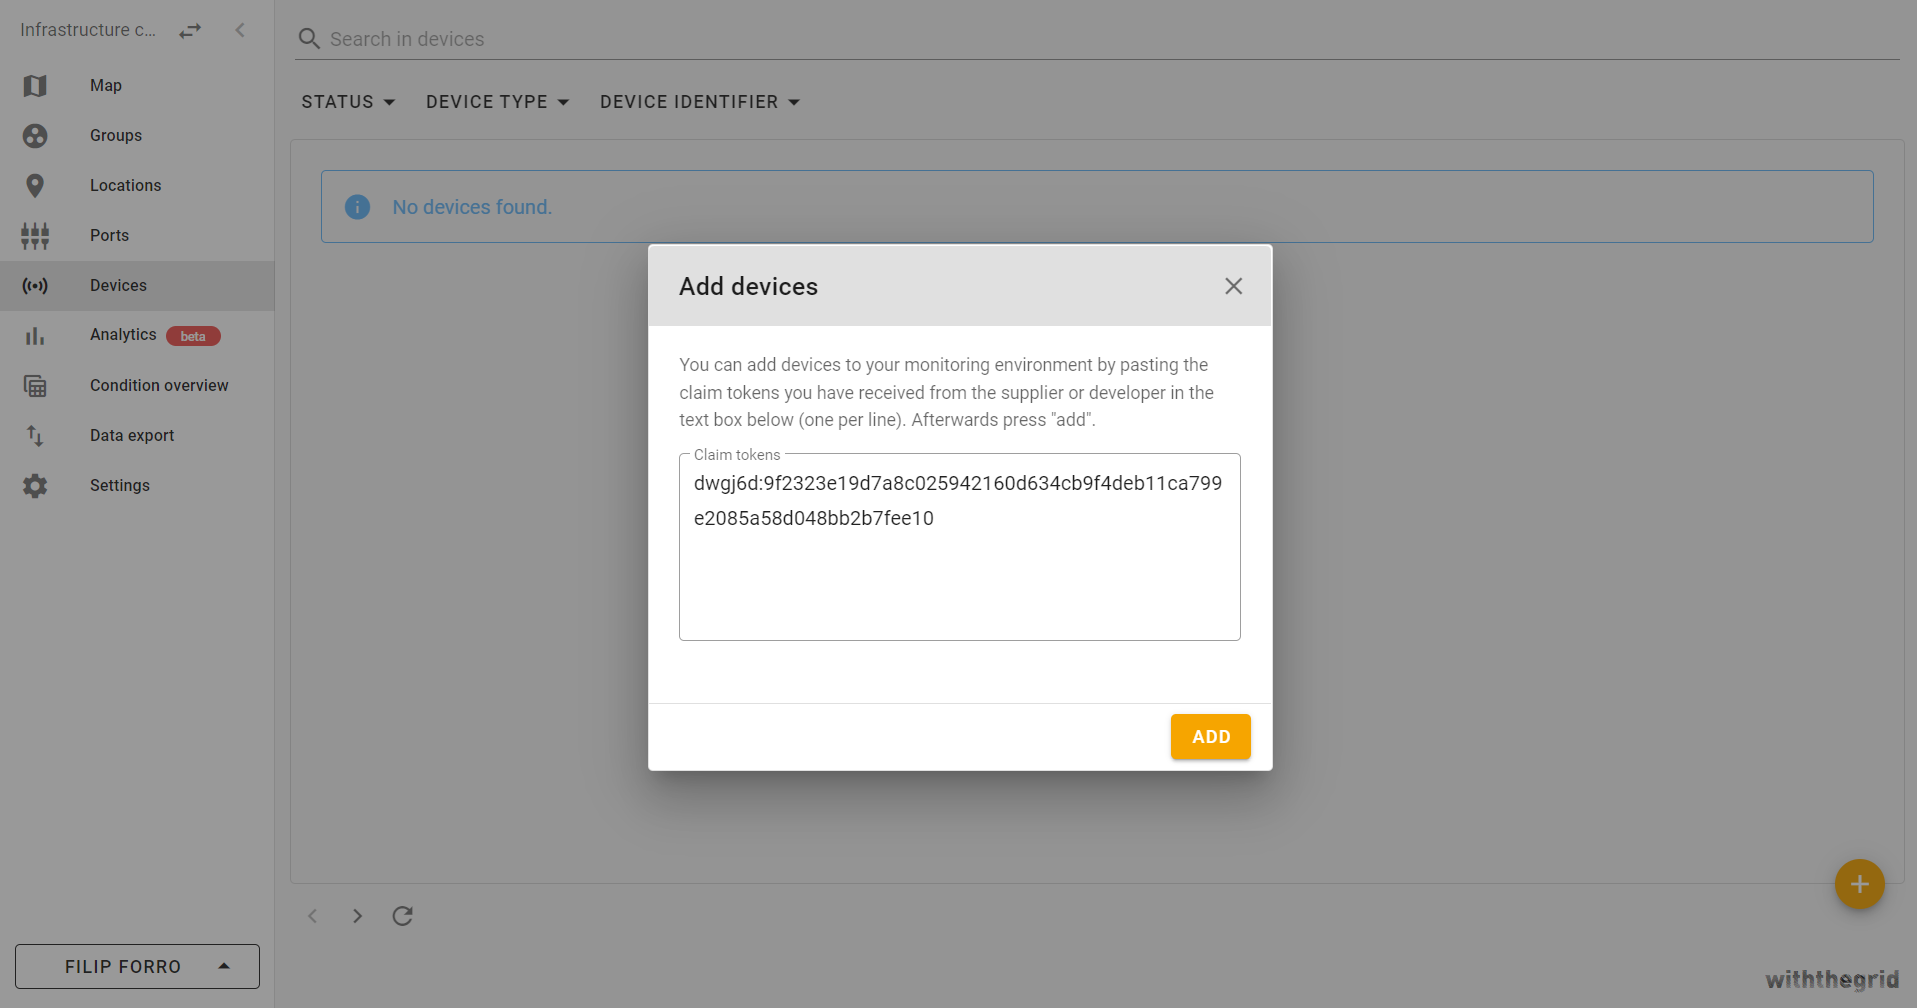Click inside the Claim tokens text box

tap(958, 547)
